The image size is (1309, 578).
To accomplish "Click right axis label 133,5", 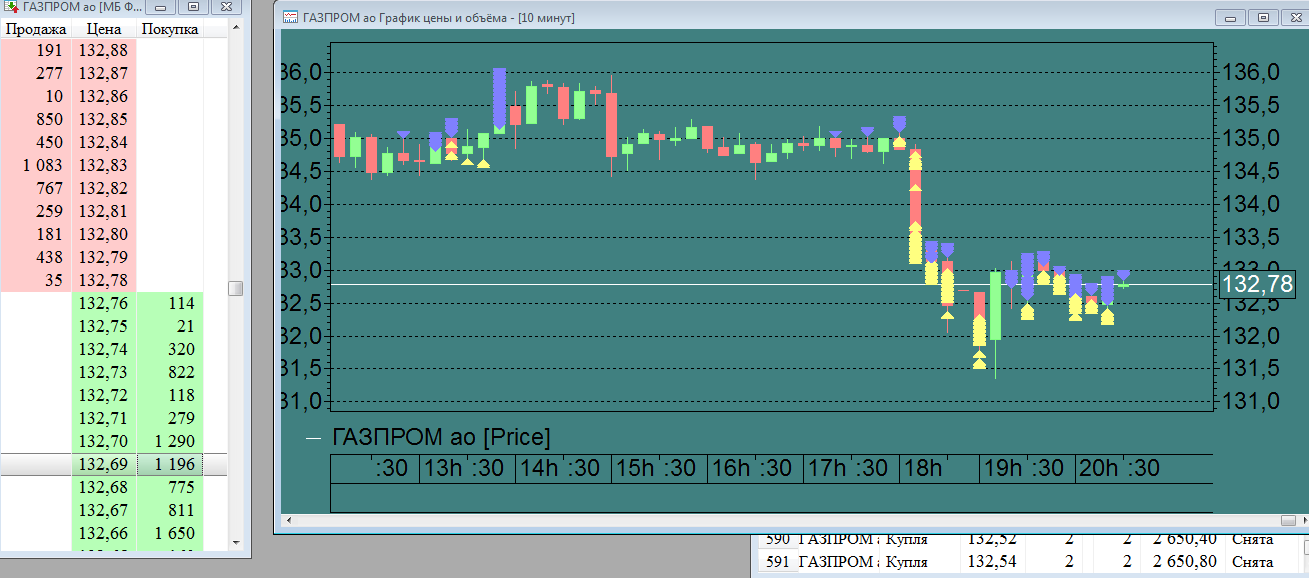I will [1251, 237].
